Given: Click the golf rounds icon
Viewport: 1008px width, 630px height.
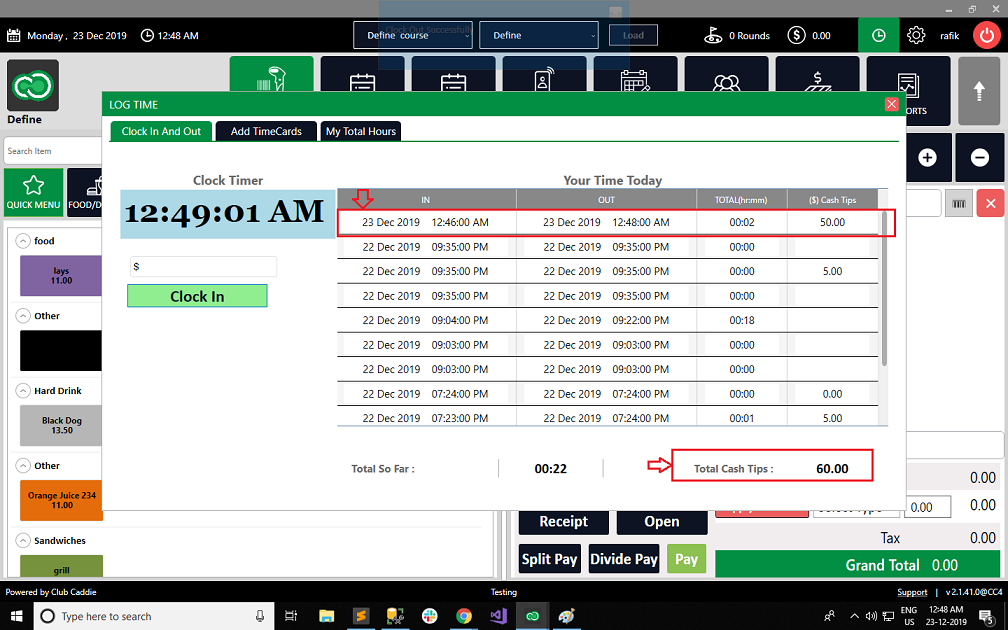Looking at the screenshot, I should 713,35.
